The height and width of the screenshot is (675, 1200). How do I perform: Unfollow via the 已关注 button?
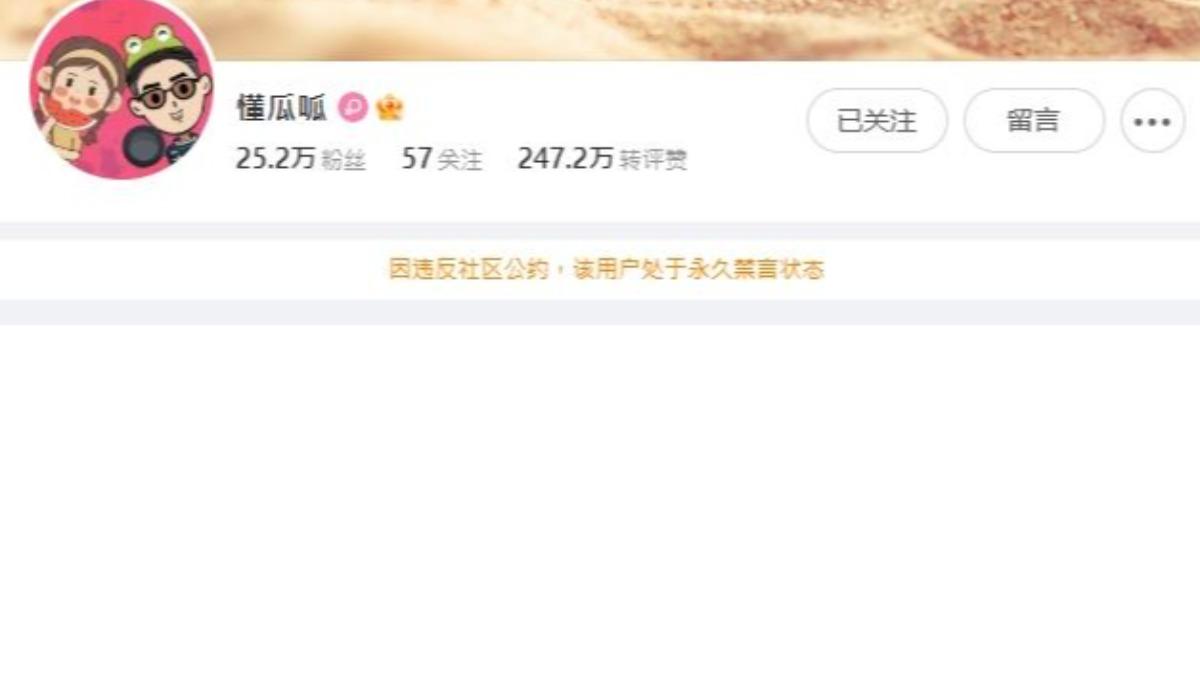coord(877,121)
